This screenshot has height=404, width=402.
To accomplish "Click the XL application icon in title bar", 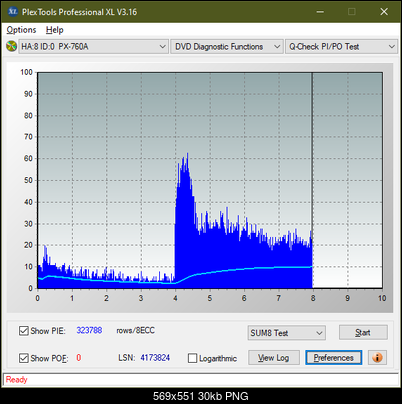I will tap(13, 12).
